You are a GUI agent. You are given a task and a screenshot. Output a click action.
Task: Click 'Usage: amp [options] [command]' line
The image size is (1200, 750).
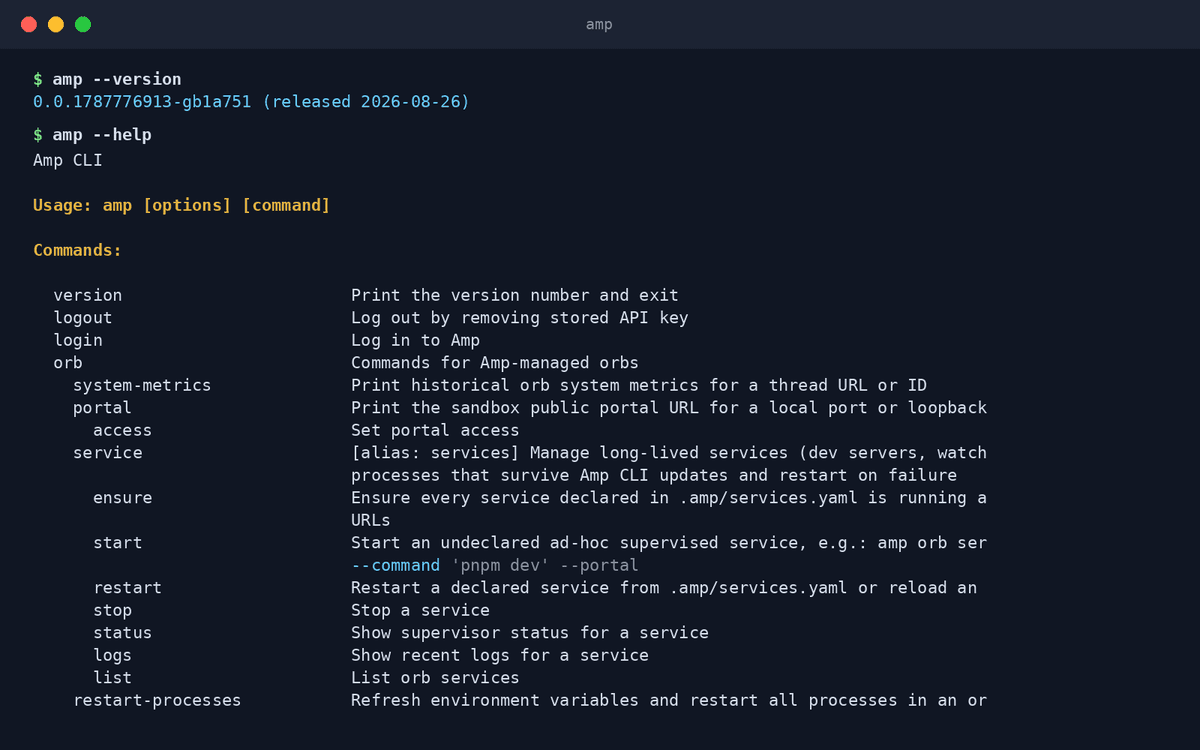(182, 205)
